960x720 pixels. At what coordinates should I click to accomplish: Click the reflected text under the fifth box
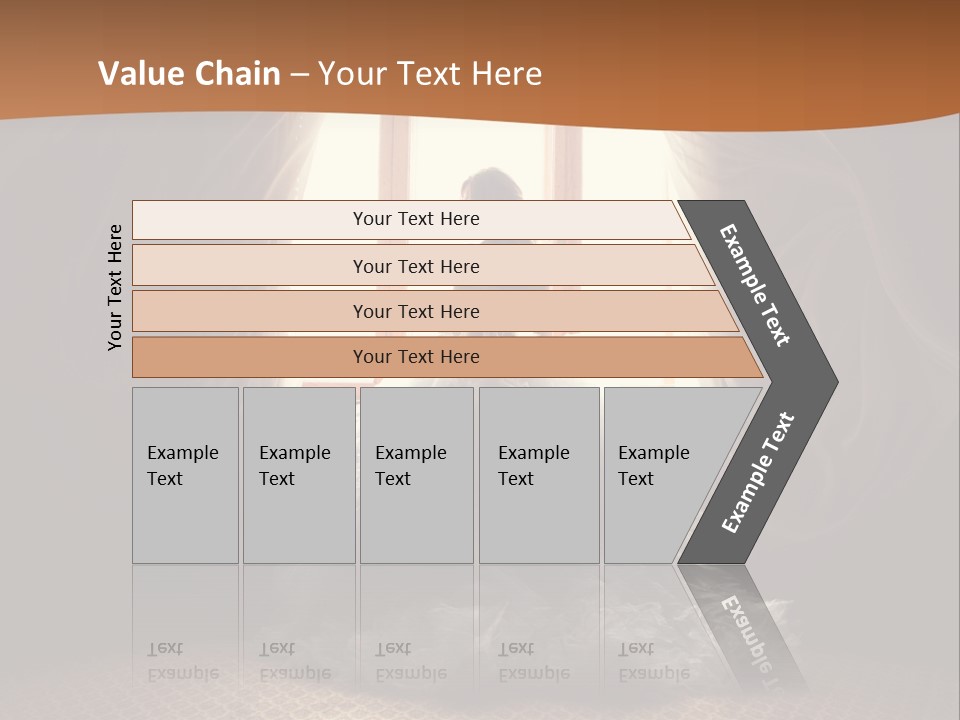652,662
